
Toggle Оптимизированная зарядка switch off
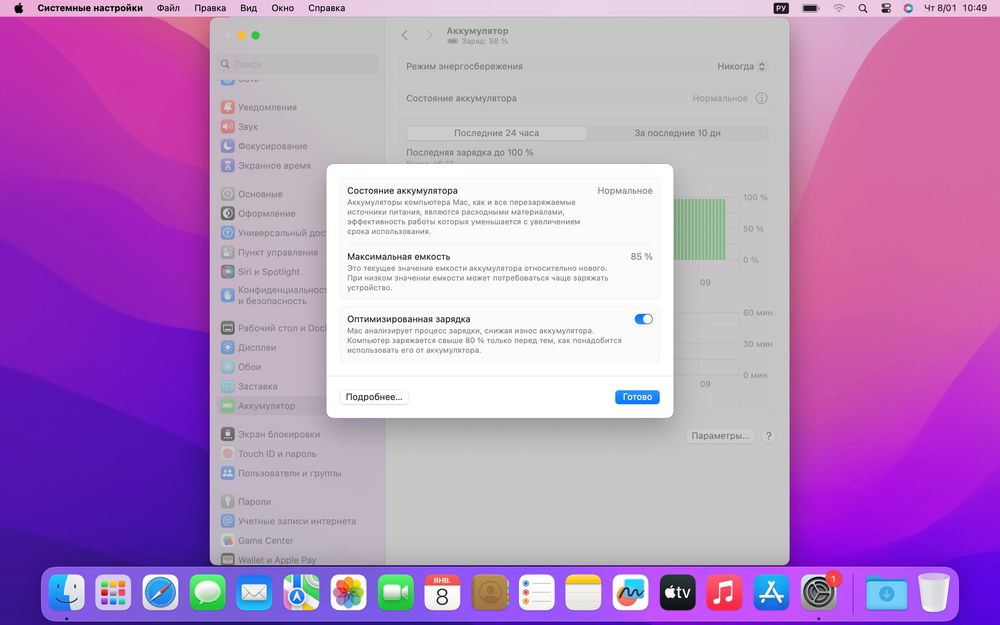pyautogui.click(x=643, y=319)
